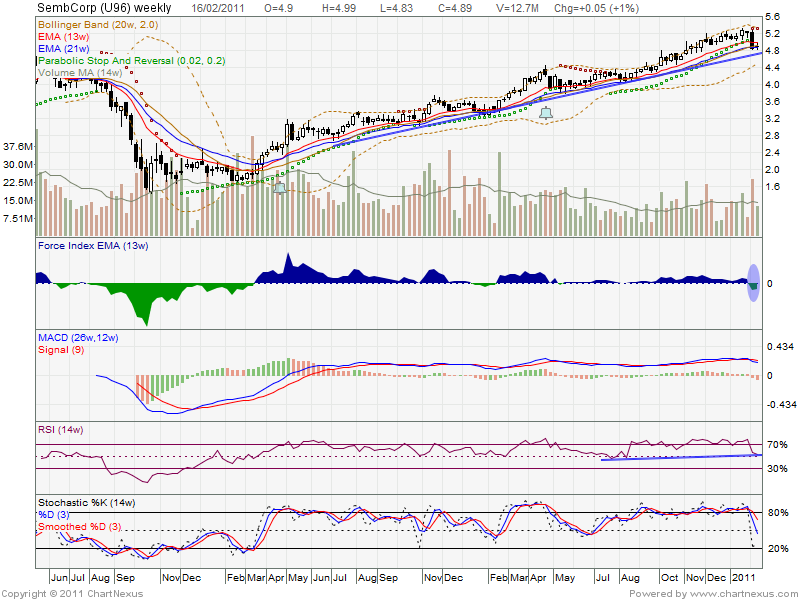The height and width of the screenshot is (600, 800).
Task: Click the date label 16/02/2011
Action: tap(217, 8)
